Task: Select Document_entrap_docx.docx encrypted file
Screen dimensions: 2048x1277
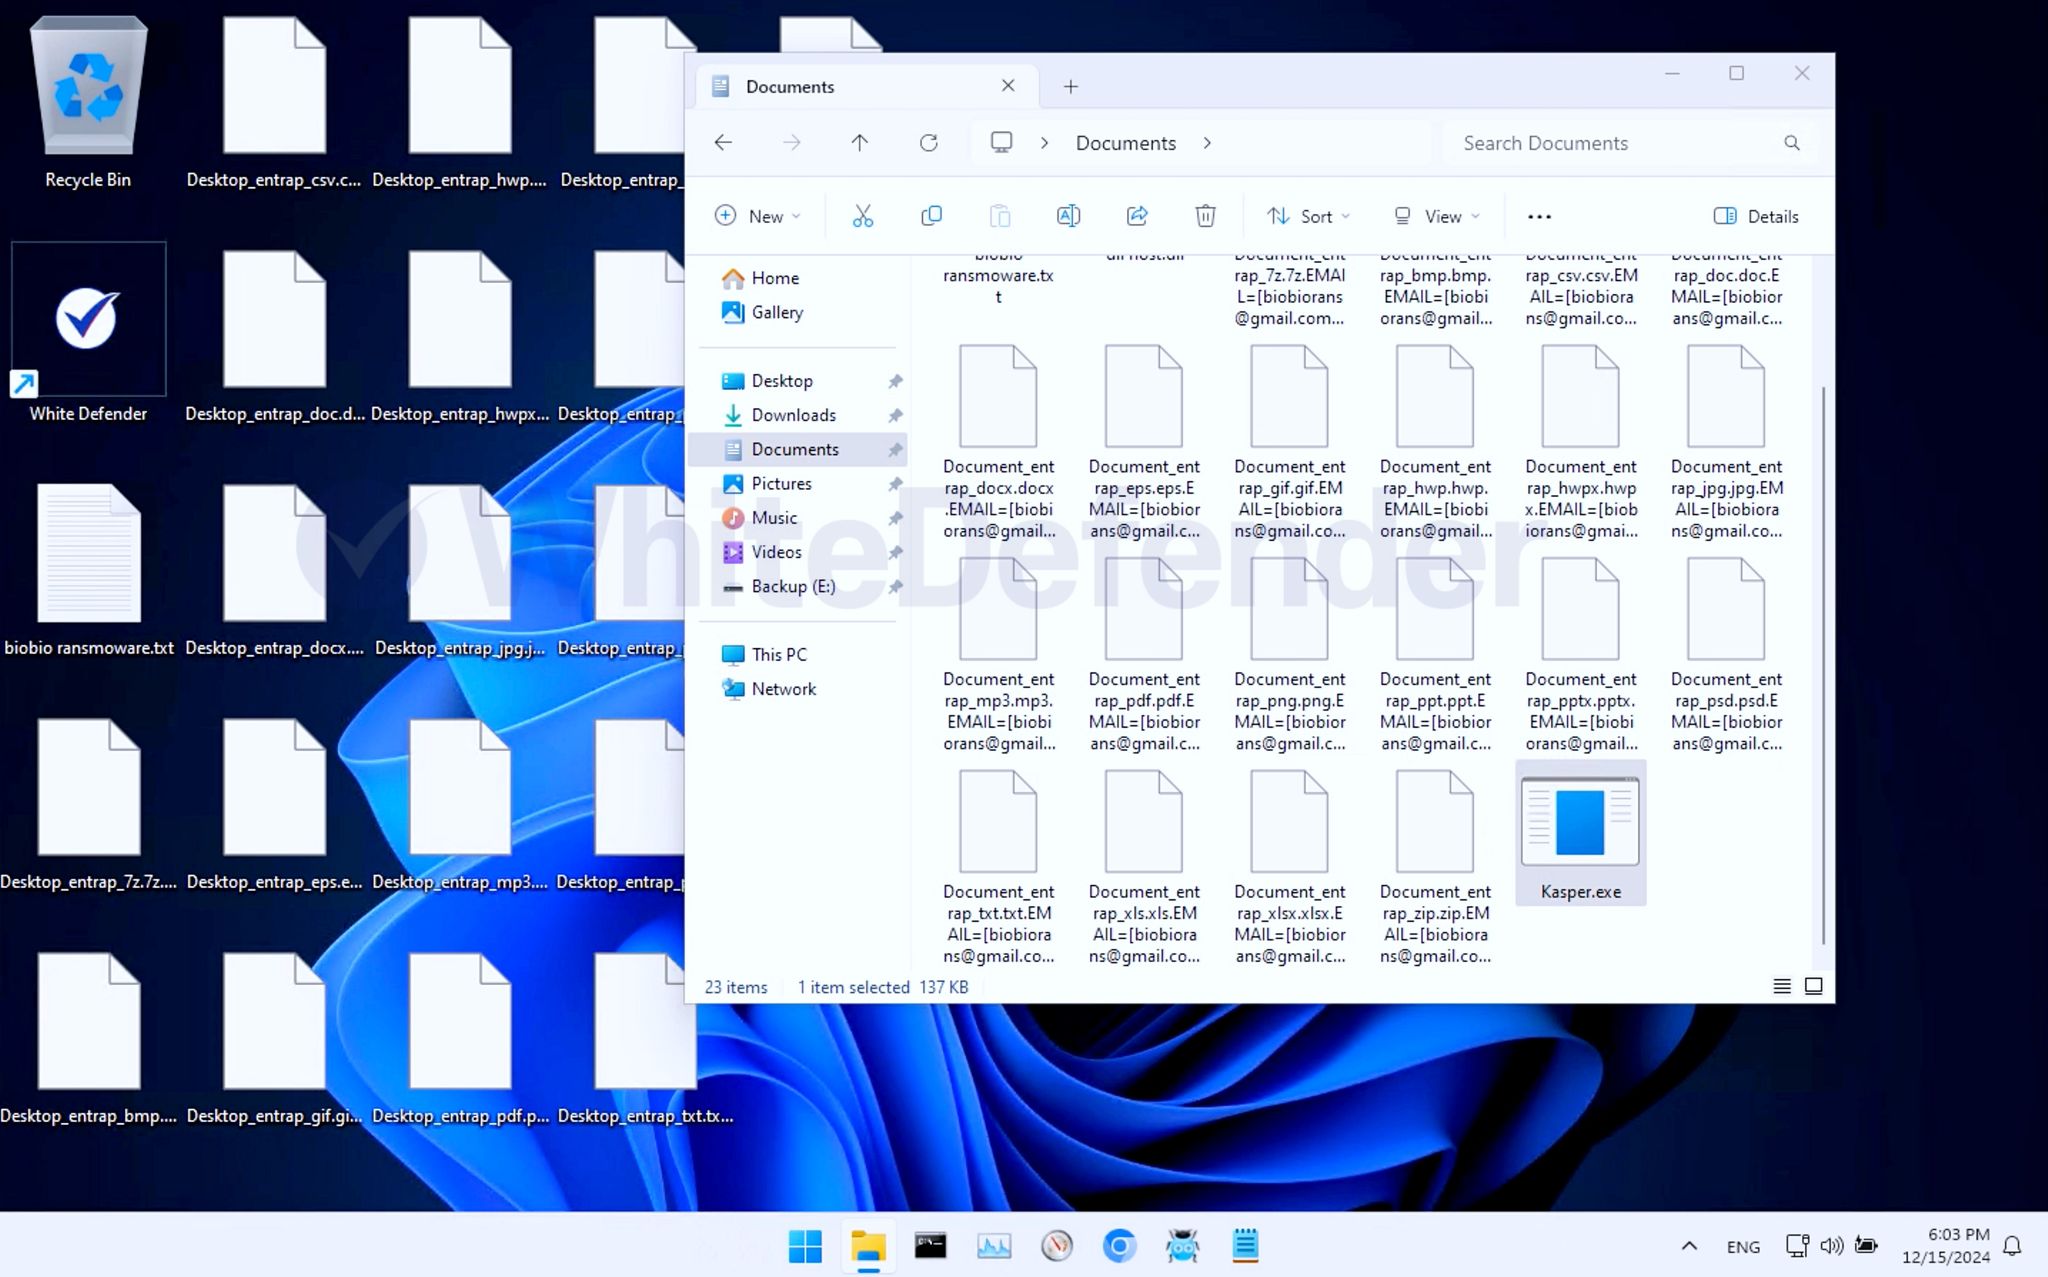Action: click(x=998, y=442)
